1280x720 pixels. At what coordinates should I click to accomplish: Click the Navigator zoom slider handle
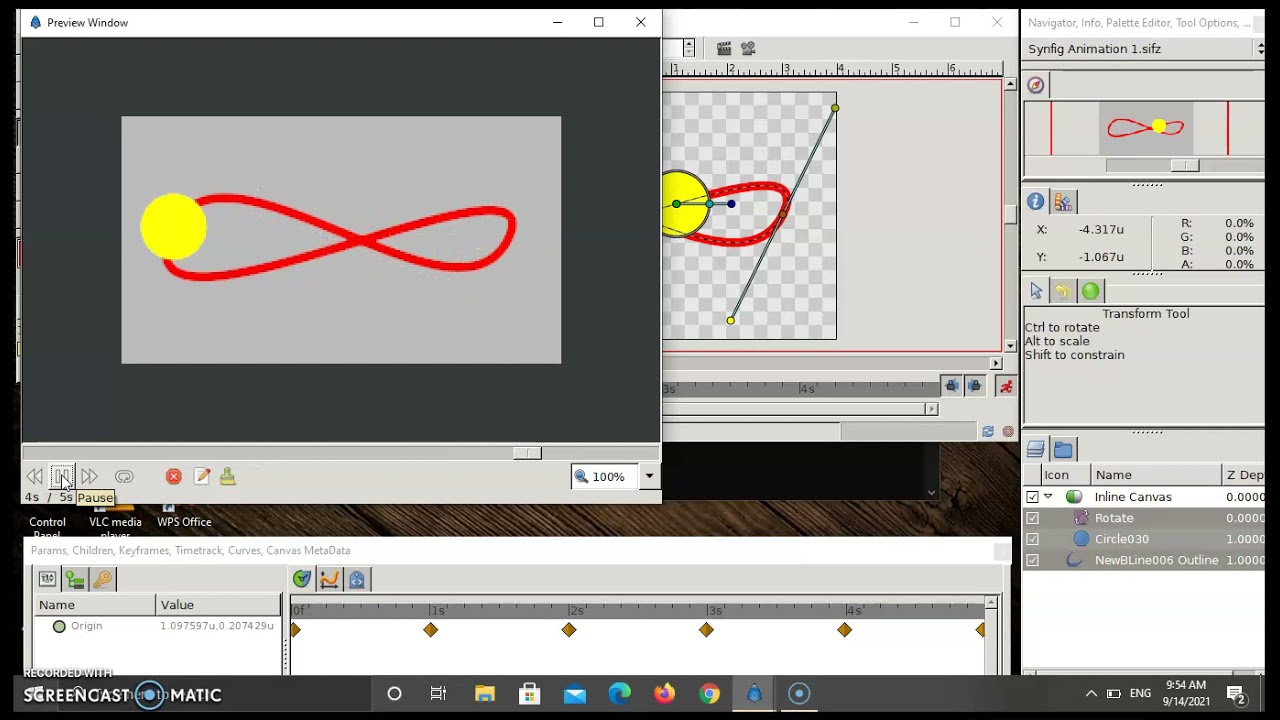[x=1185, y=166]
